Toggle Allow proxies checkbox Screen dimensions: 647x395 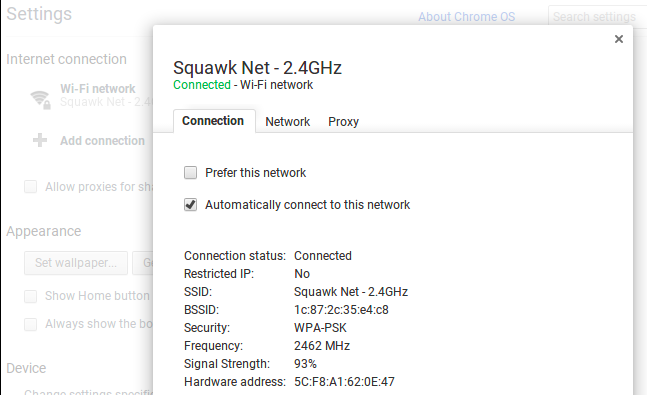[x=31, y=187]
